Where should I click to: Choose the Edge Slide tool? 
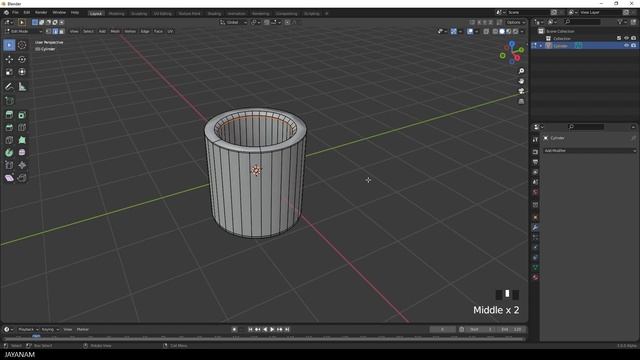pyautogui.click(x=9, y=165)
